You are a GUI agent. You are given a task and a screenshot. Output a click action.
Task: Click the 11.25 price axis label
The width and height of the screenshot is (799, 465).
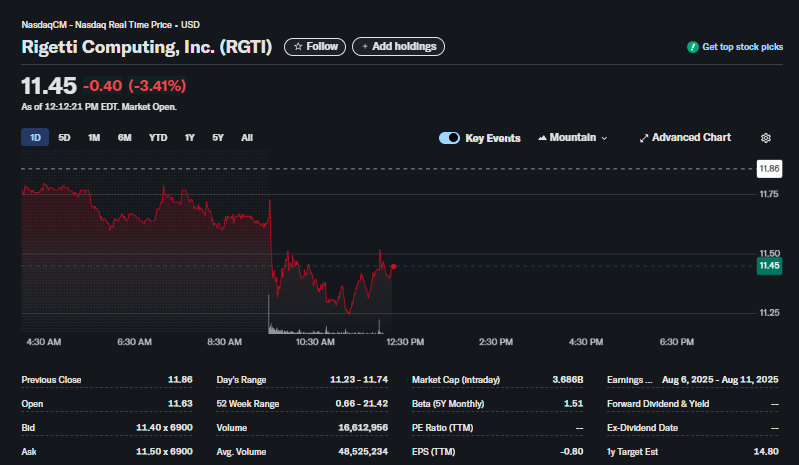[769, 313]
